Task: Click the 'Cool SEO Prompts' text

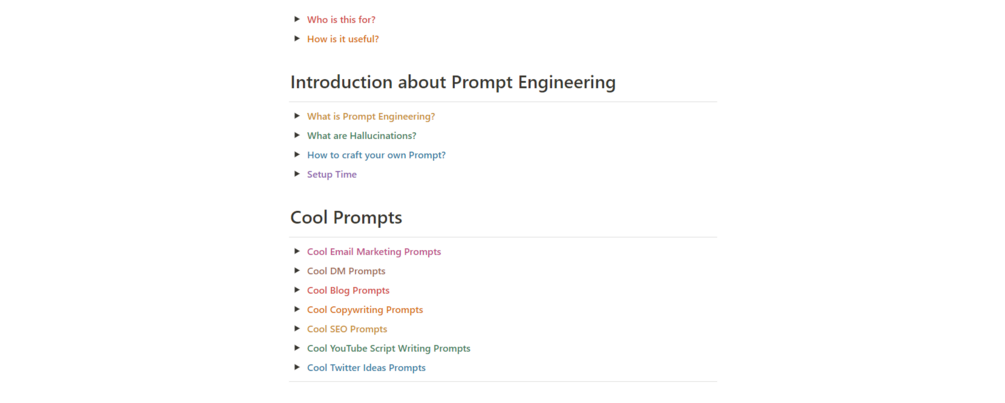Action: click(346, 329)
